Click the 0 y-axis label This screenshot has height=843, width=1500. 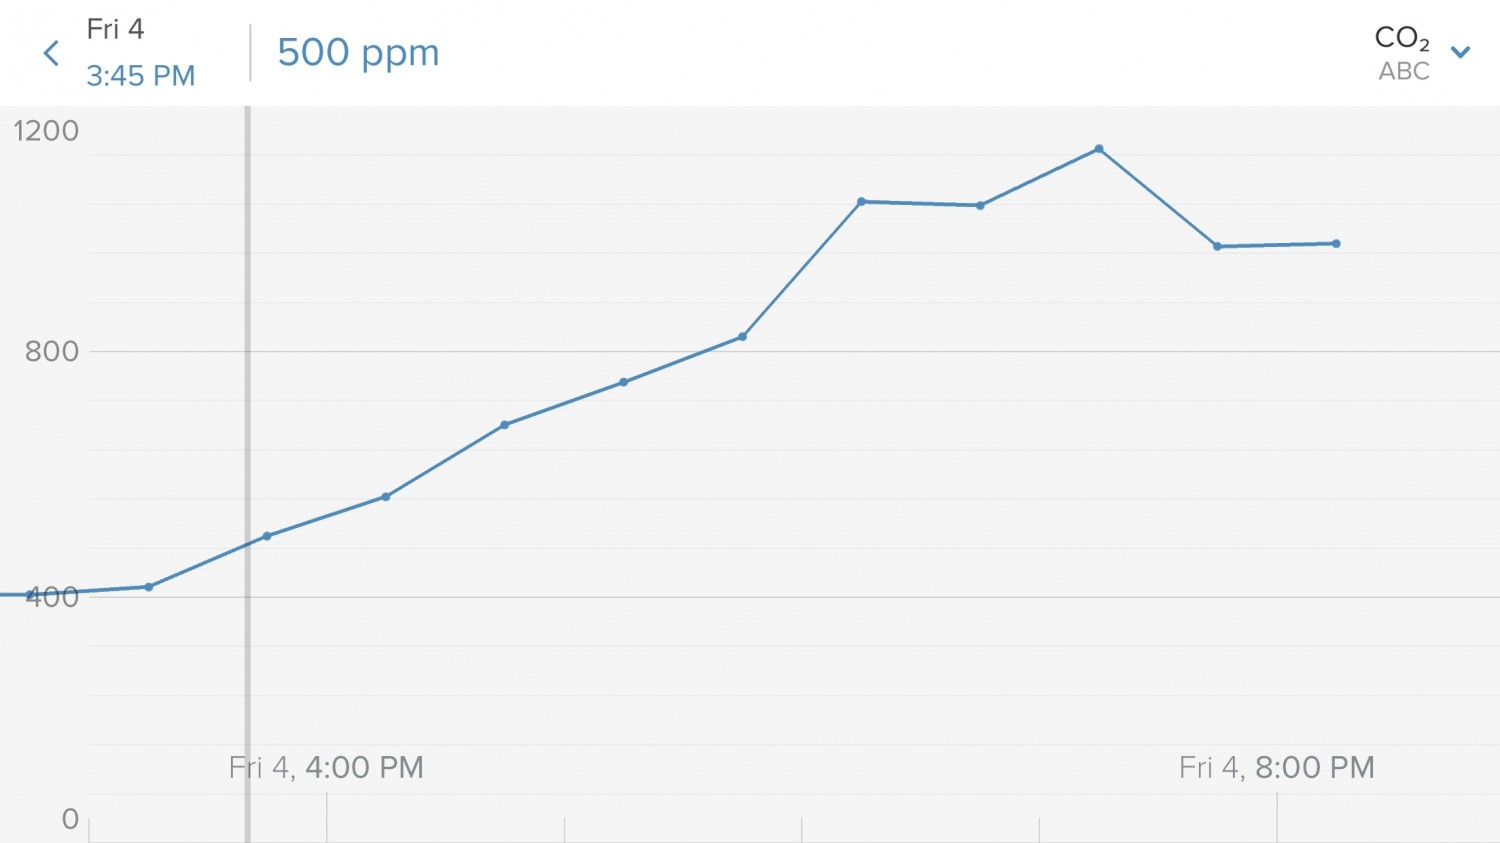(70, 819)
